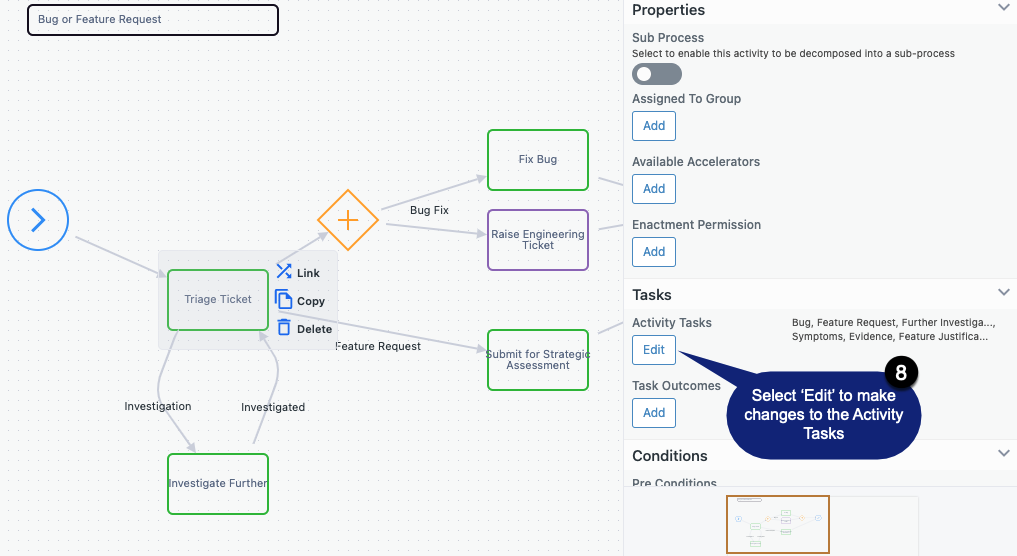
Task: Choose Delete from the activity context menu
Action: pos(314,329)
